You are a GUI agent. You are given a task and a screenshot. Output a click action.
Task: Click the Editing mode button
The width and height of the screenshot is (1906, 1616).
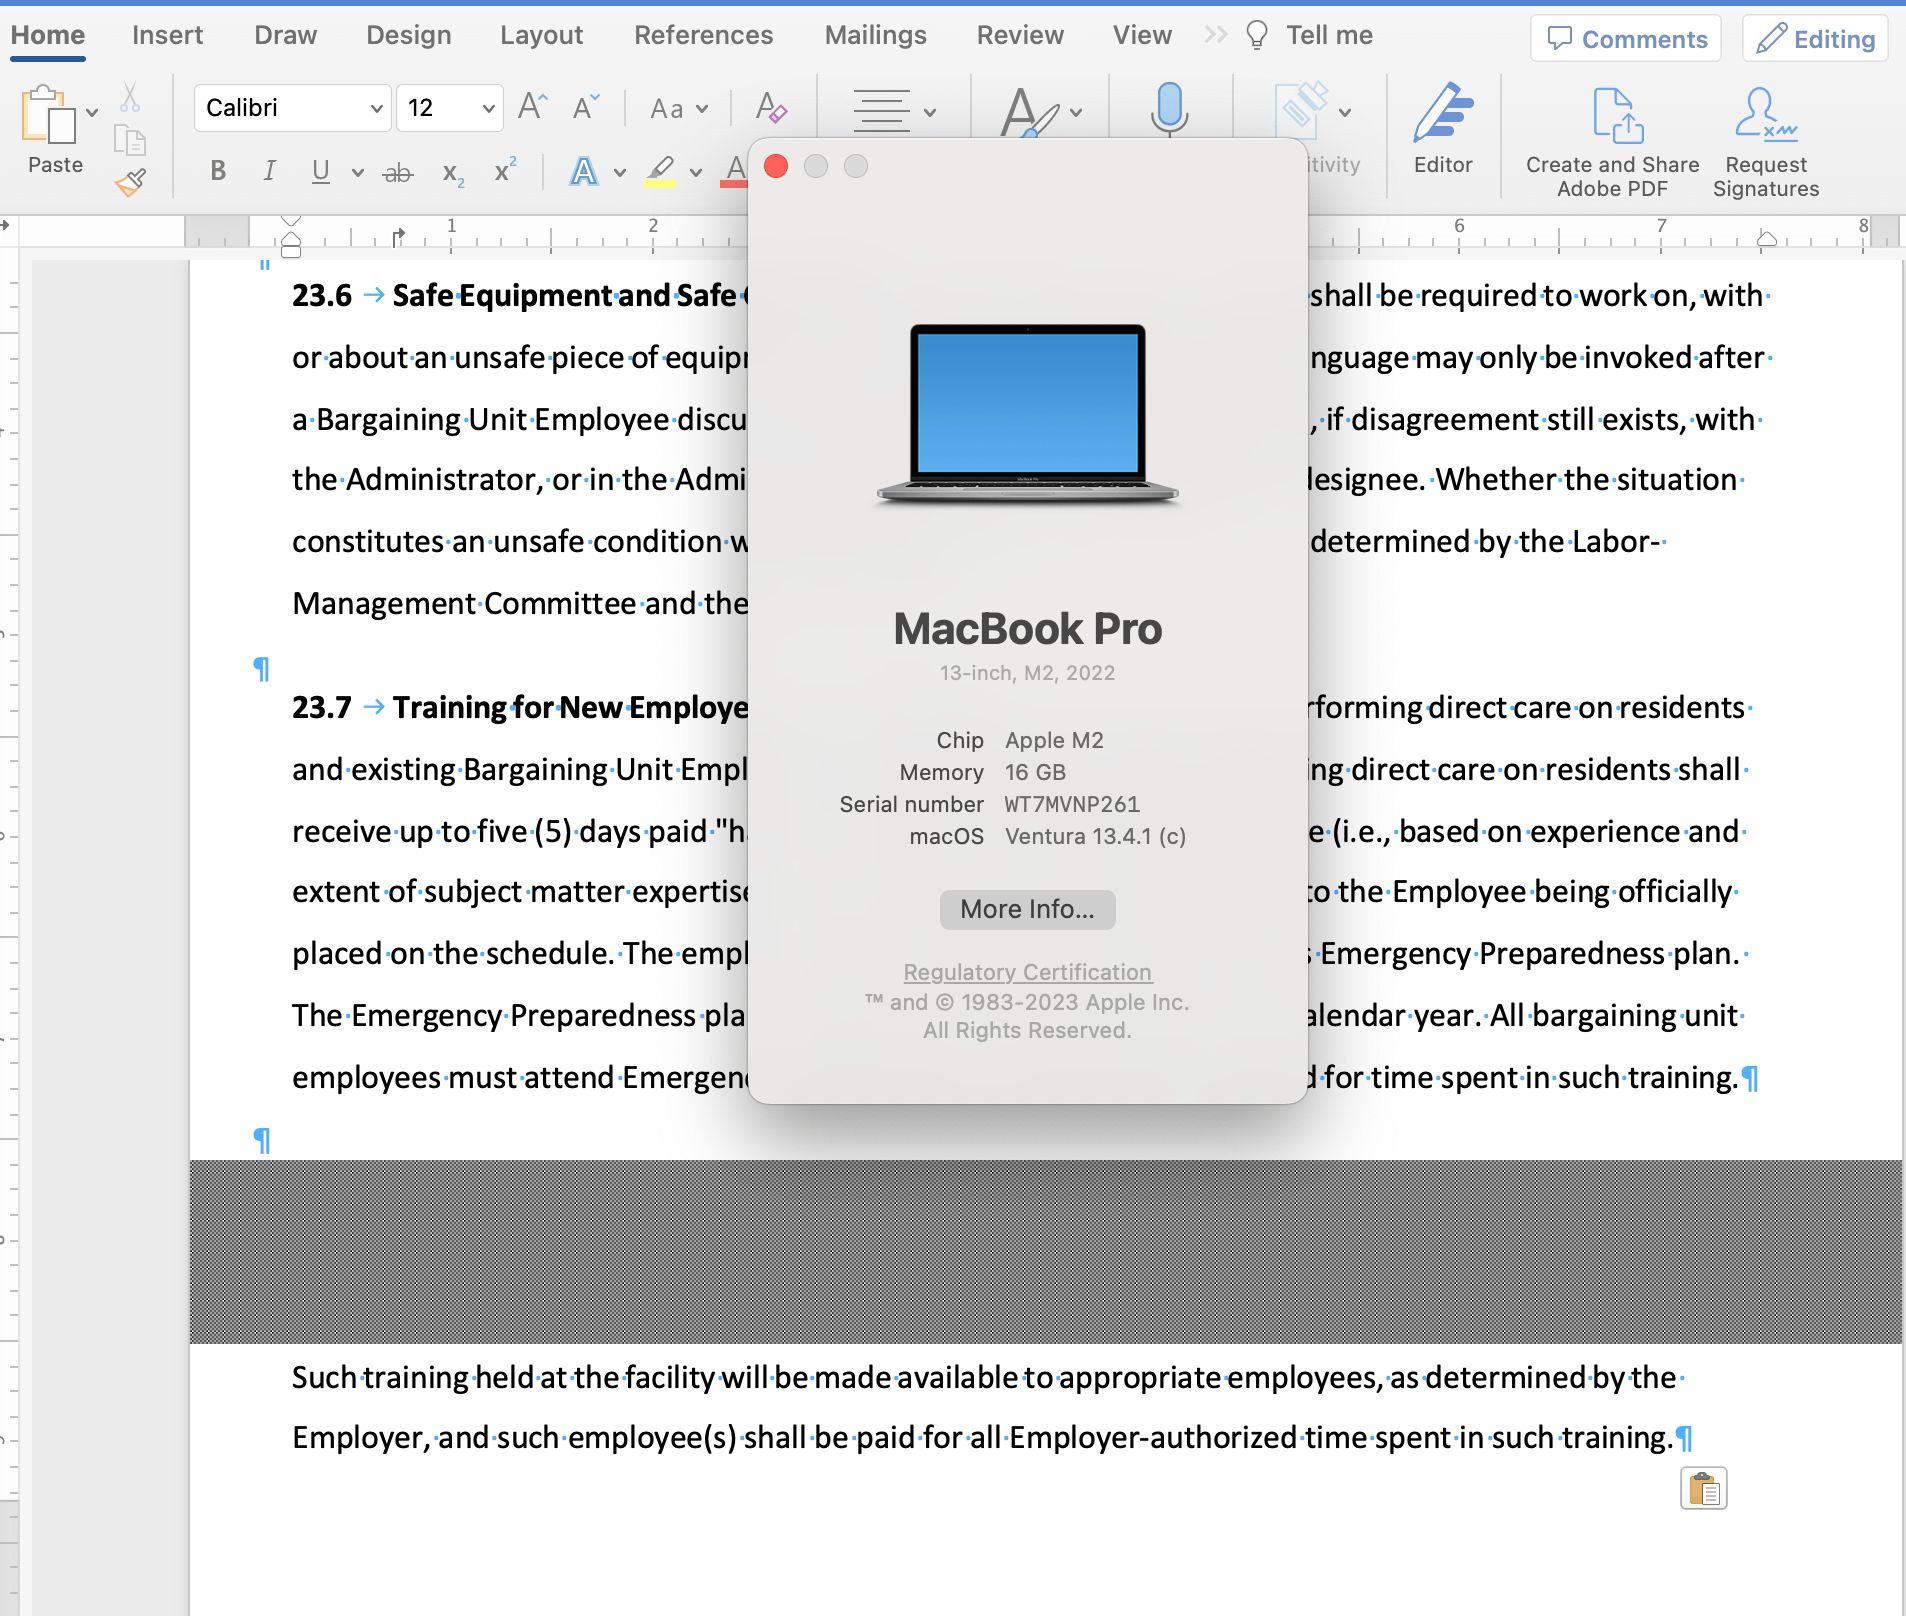[x=1815, y=39]
